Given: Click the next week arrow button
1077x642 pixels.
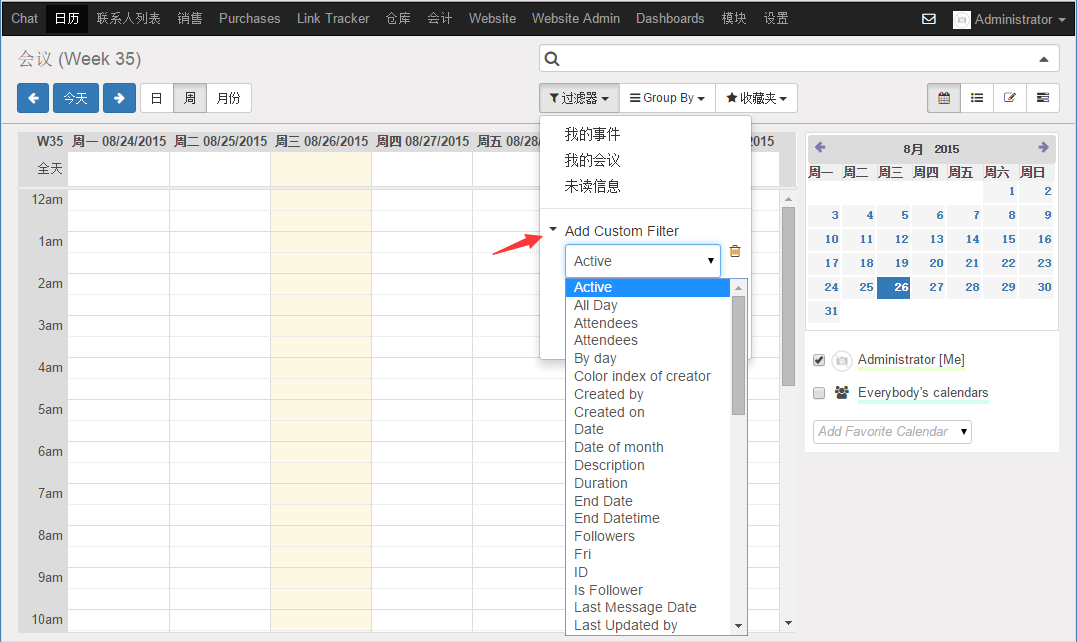Looking at the screenshot, I should 119,98.
